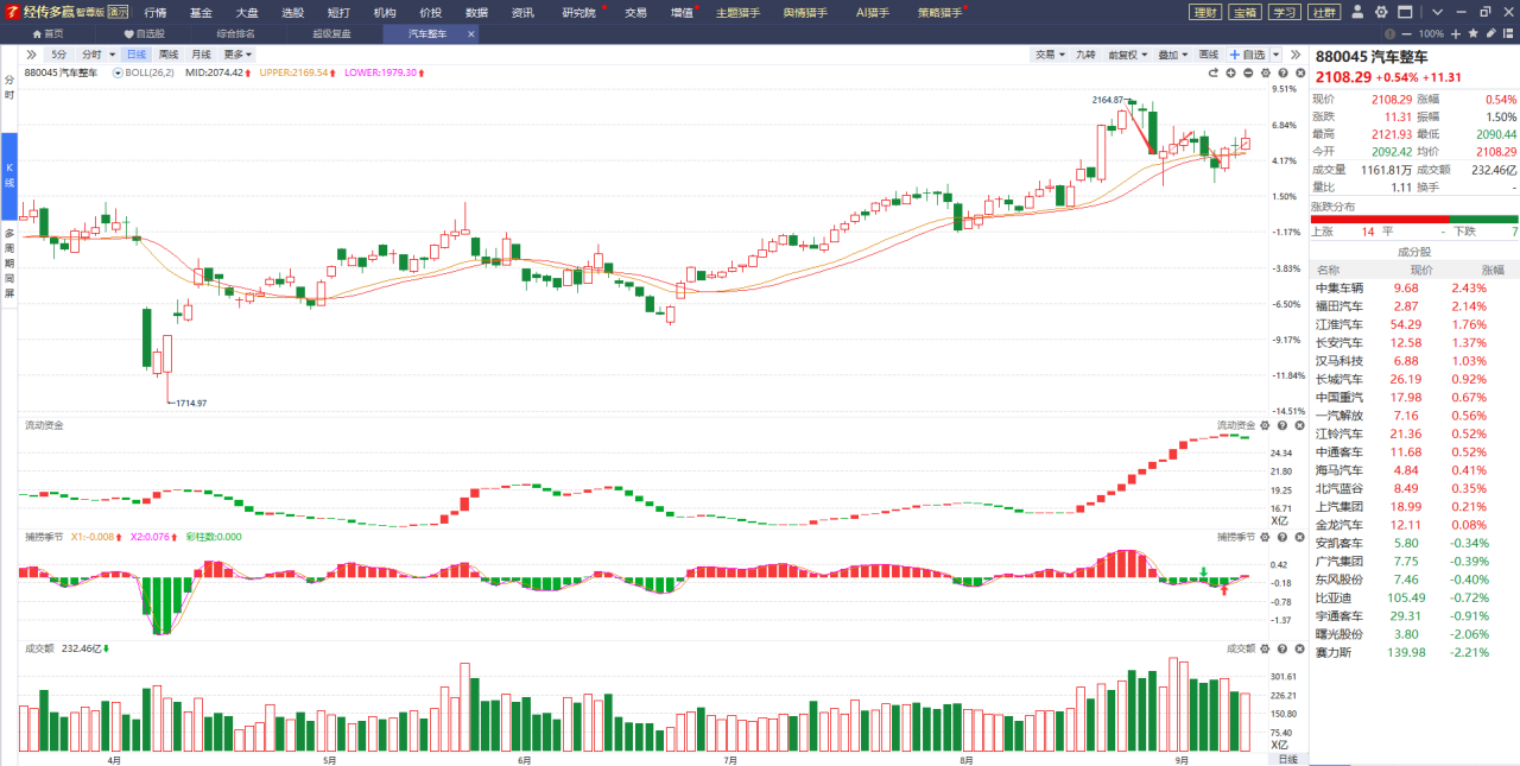Image resolution: width=1520 pixels, height=766 pixels.
Task: Open 成交额 indicator settings gear
Action: point(1264,648)
